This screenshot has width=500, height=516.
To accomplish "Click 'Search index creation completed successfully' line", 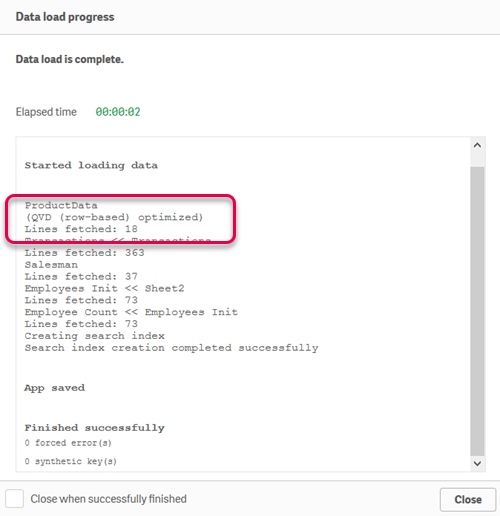I will pyautogui.click(x=171, y=348).
